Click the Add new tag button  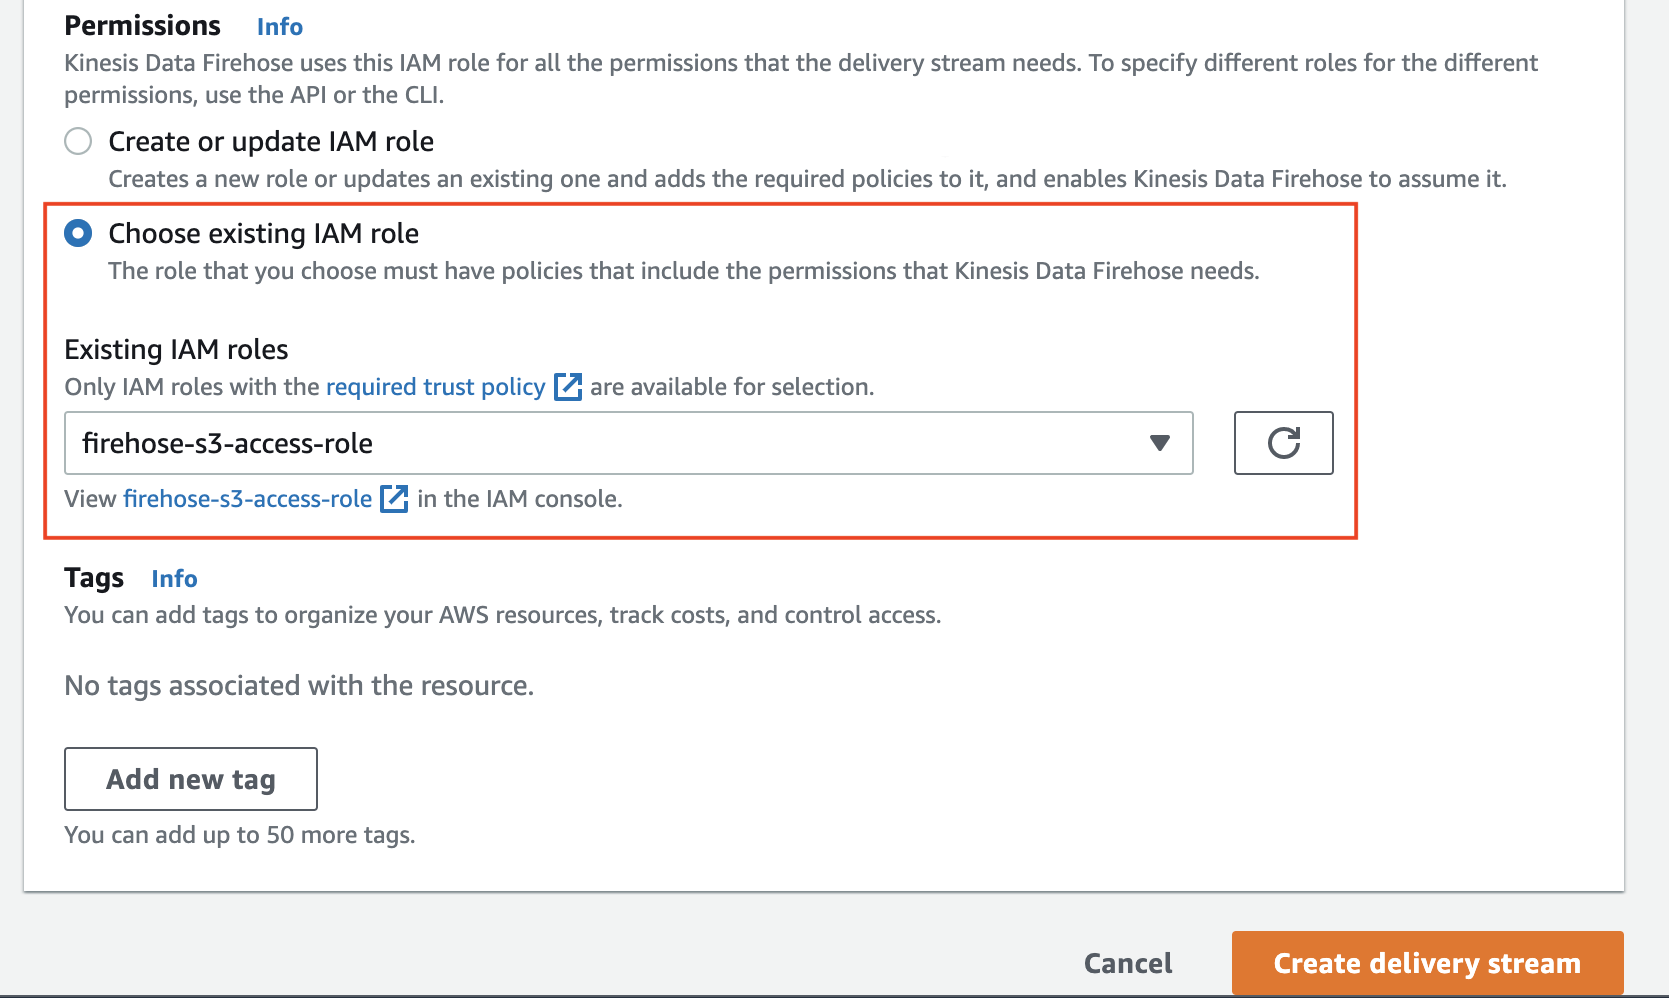coord(191,779)
